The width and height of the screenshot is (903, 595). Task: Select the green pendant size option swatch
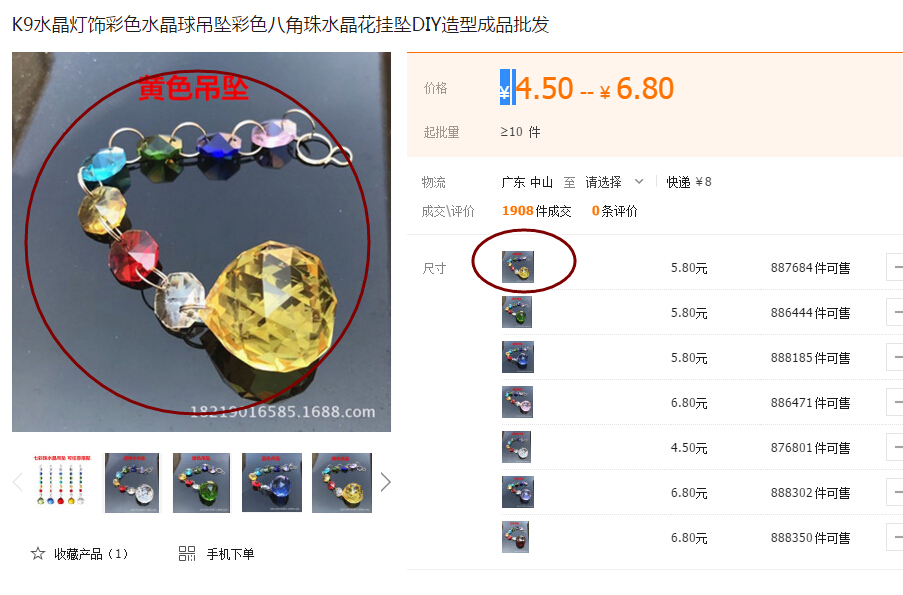click(517, 312)
